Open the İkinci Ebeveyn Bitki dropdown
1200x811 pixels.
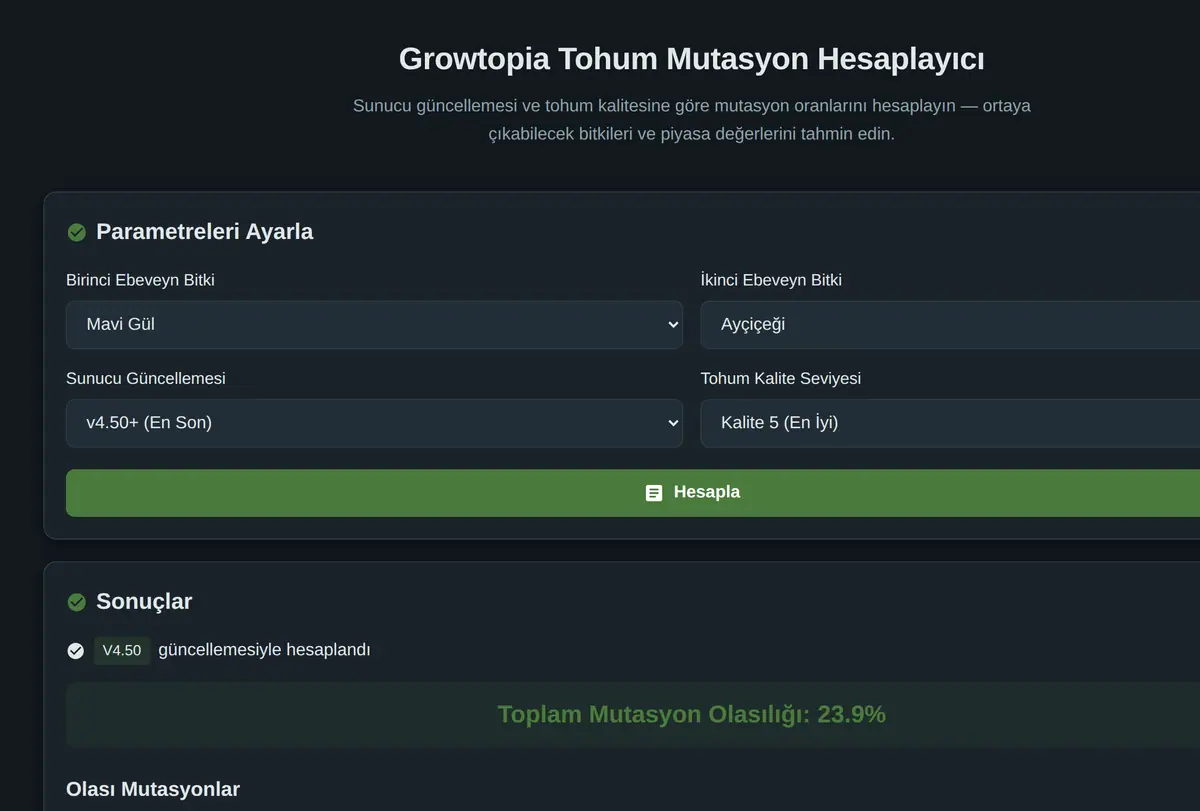[950, 325]
